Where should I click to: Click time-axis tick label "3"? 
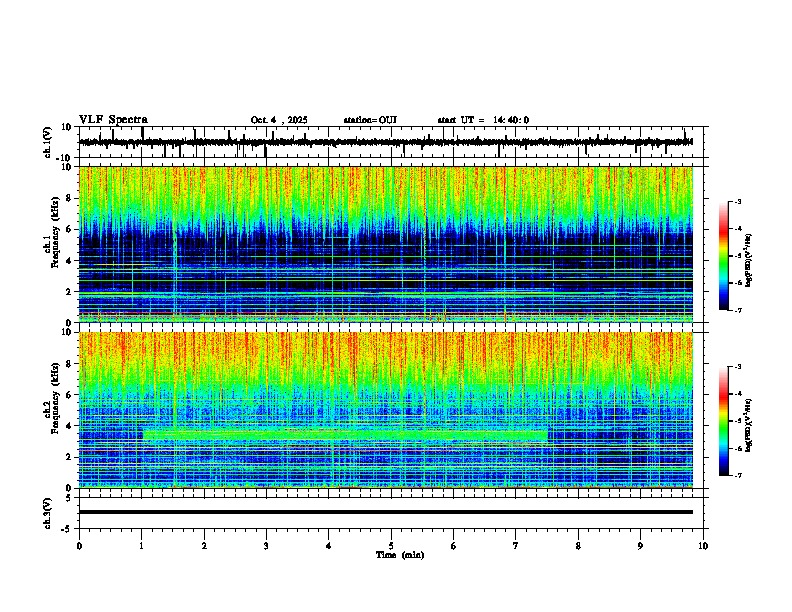click(266, 546)
